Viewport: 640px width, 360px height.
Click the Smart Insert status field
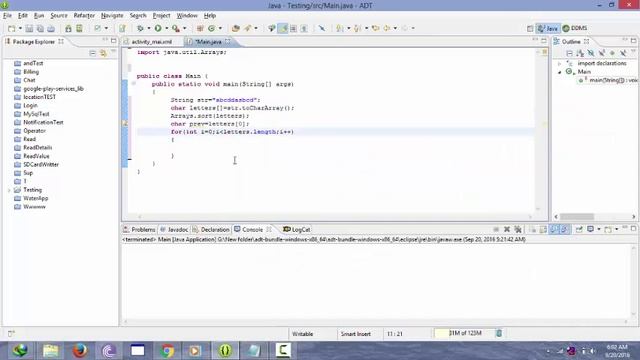coord(356,334)
